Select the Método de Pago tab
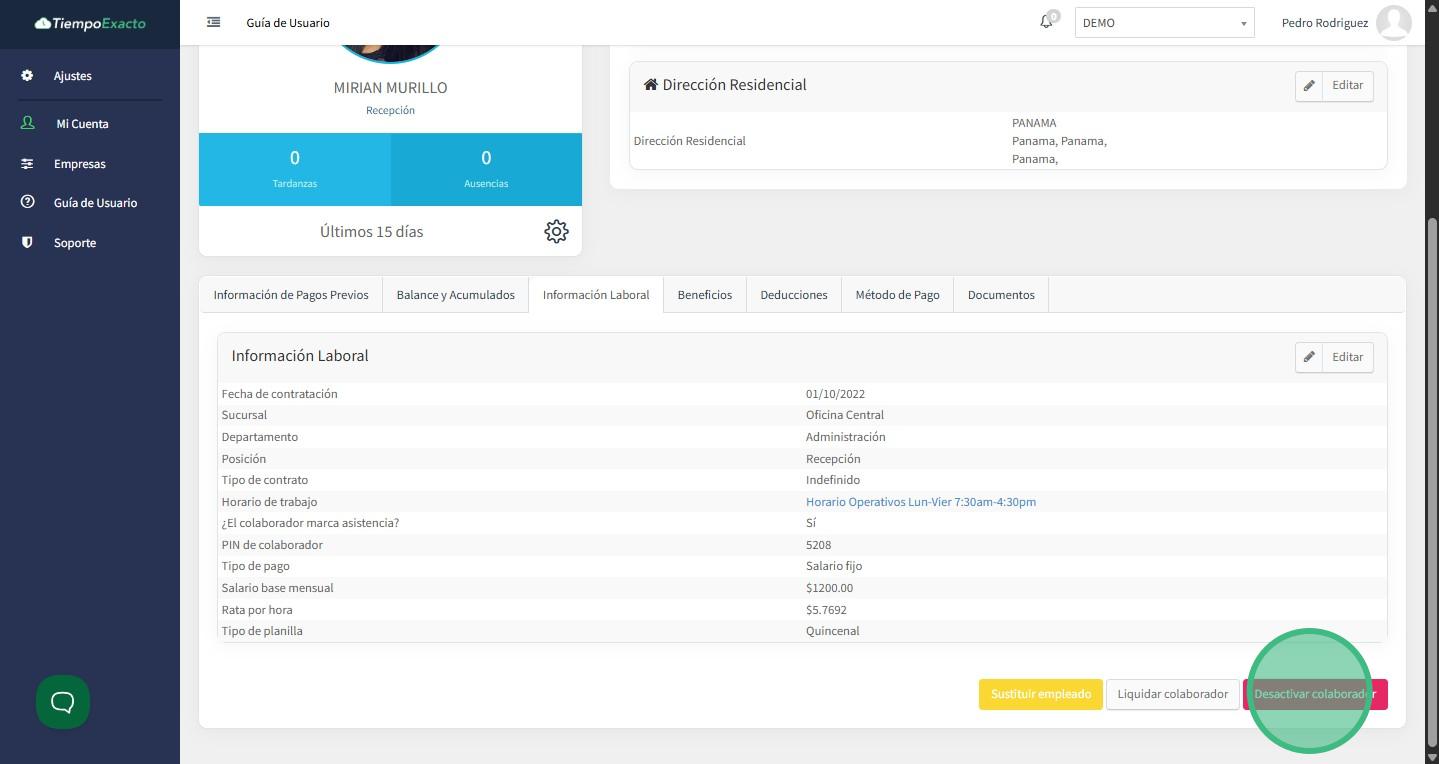This screenshot has height=764, width=1439. [x=897, y=295]
